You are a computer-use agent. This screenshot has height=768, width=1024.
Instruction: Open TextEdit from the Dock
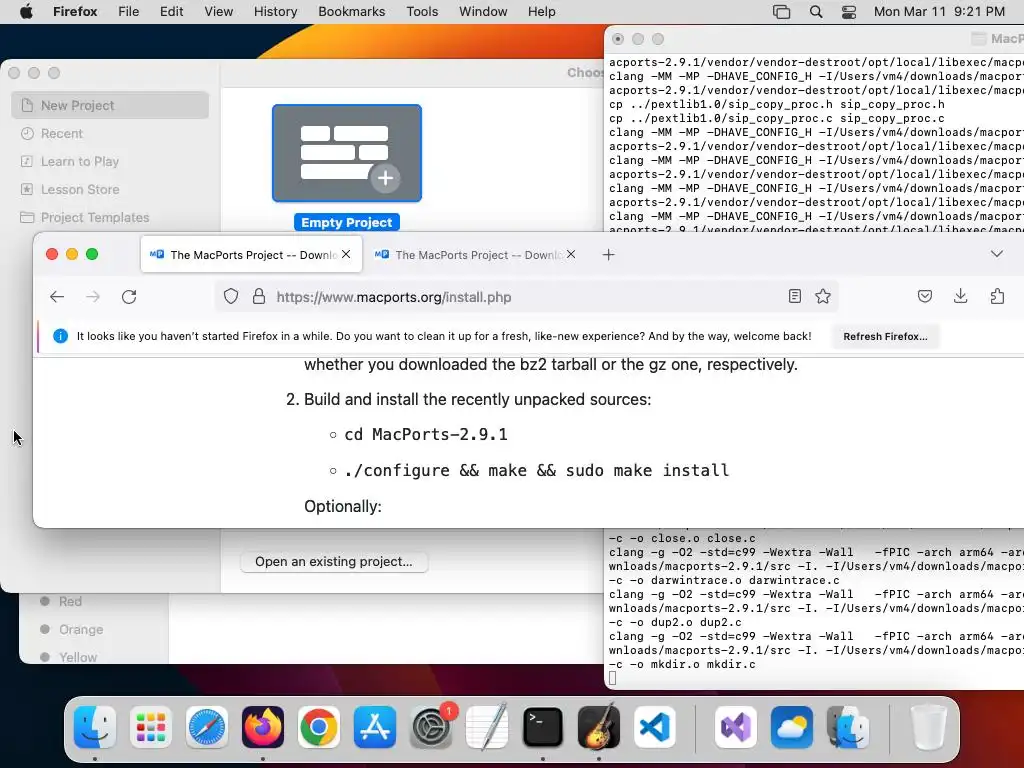487,727
